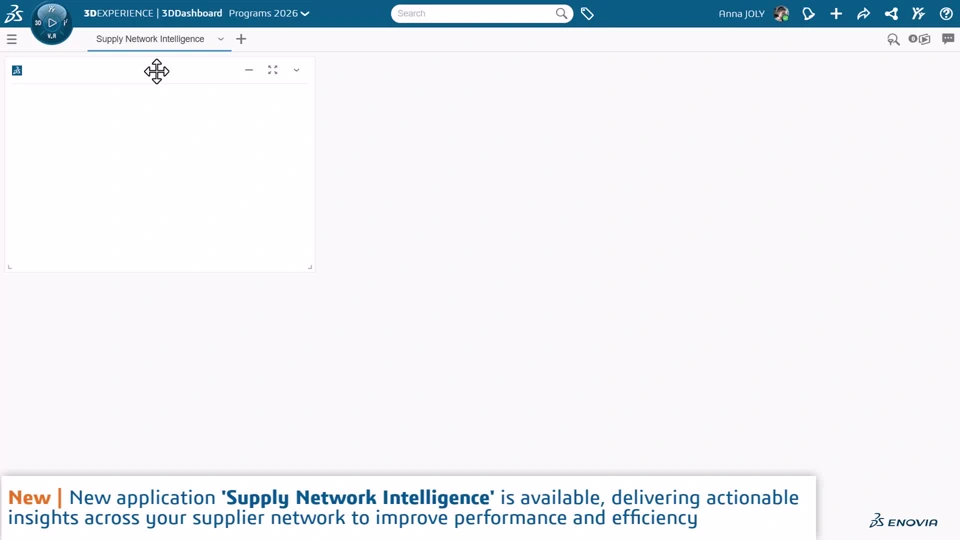Viewport: 960px width, 540px height.
Task: Click the 3DDashboard title text
Action: point(192,13)
